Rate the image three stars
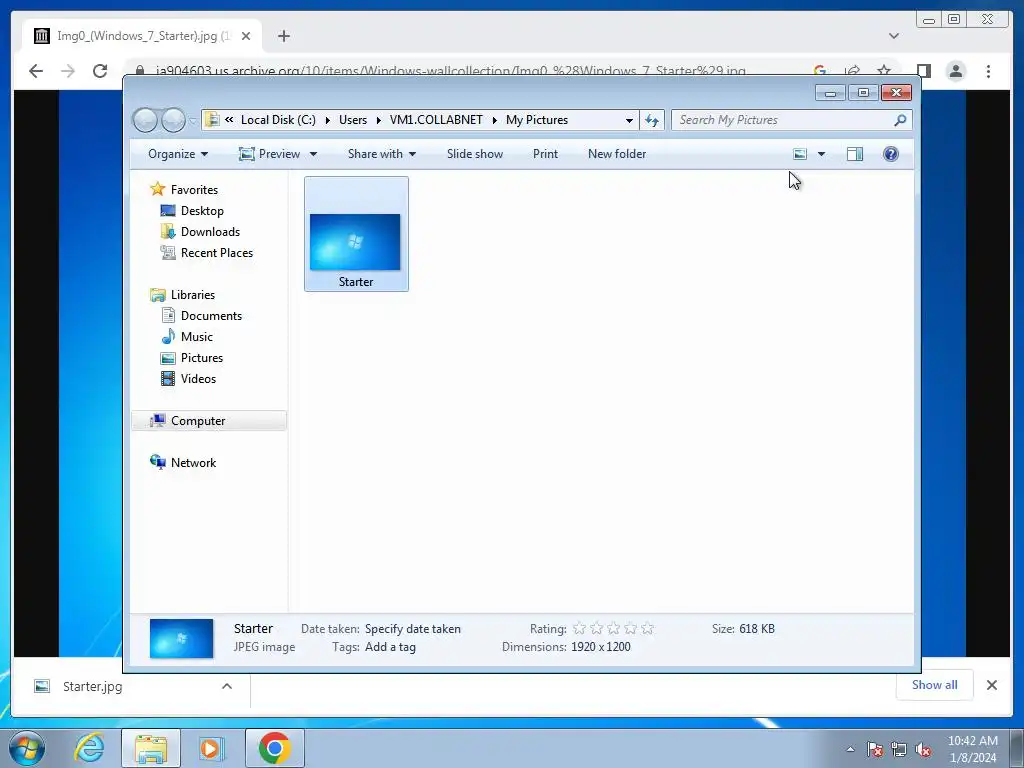Screen dimensions: 1024x768 click(x=613, y=628)
